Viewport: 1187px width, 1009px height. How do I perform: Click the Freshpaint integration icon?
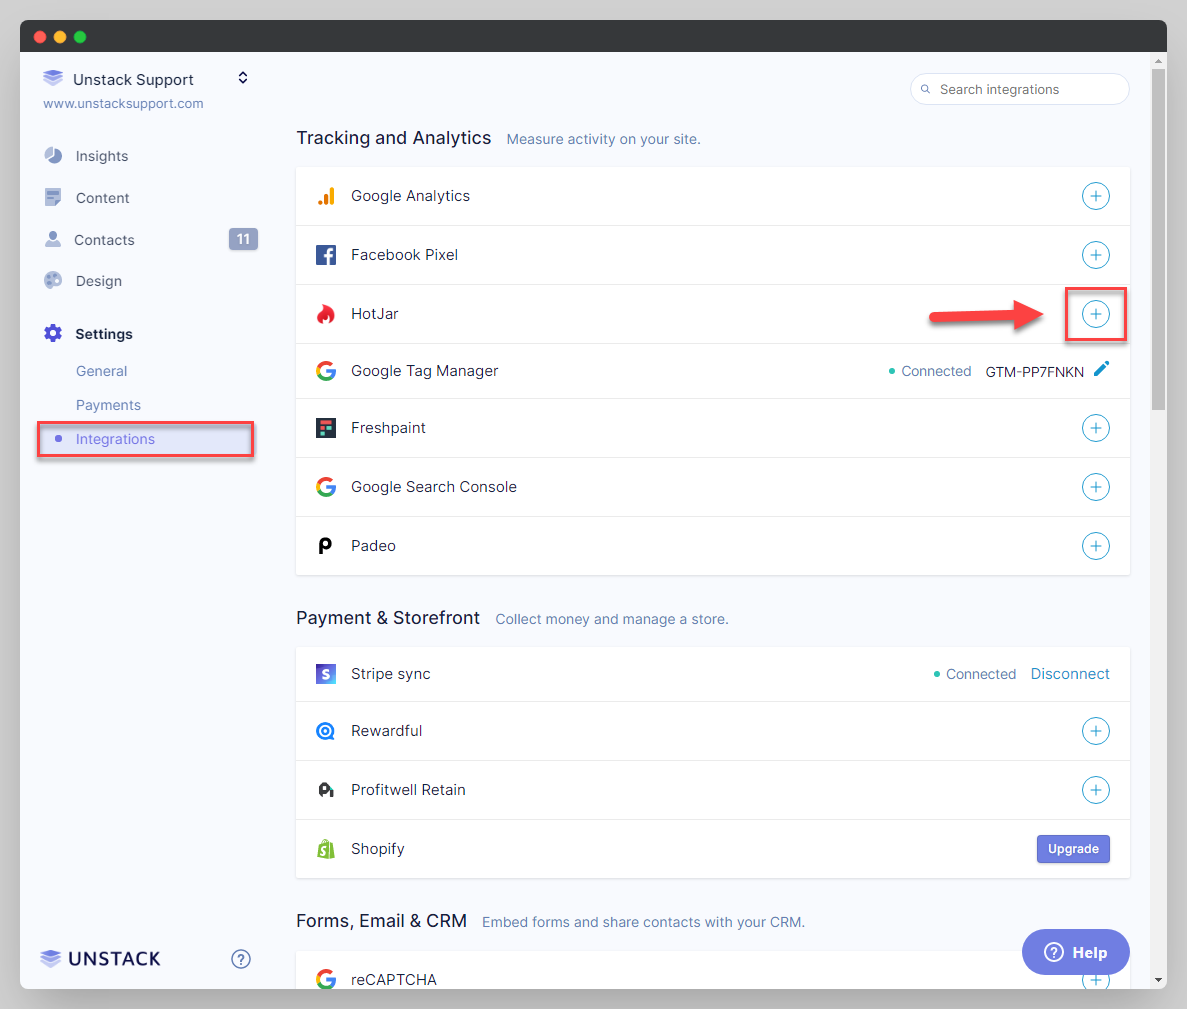[326, 428]
